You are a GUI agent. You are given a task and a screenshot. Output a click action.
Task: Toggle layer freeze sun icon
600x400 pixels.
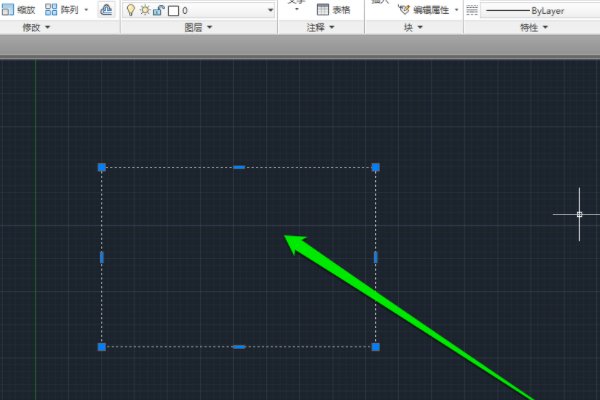coord(144,10)
